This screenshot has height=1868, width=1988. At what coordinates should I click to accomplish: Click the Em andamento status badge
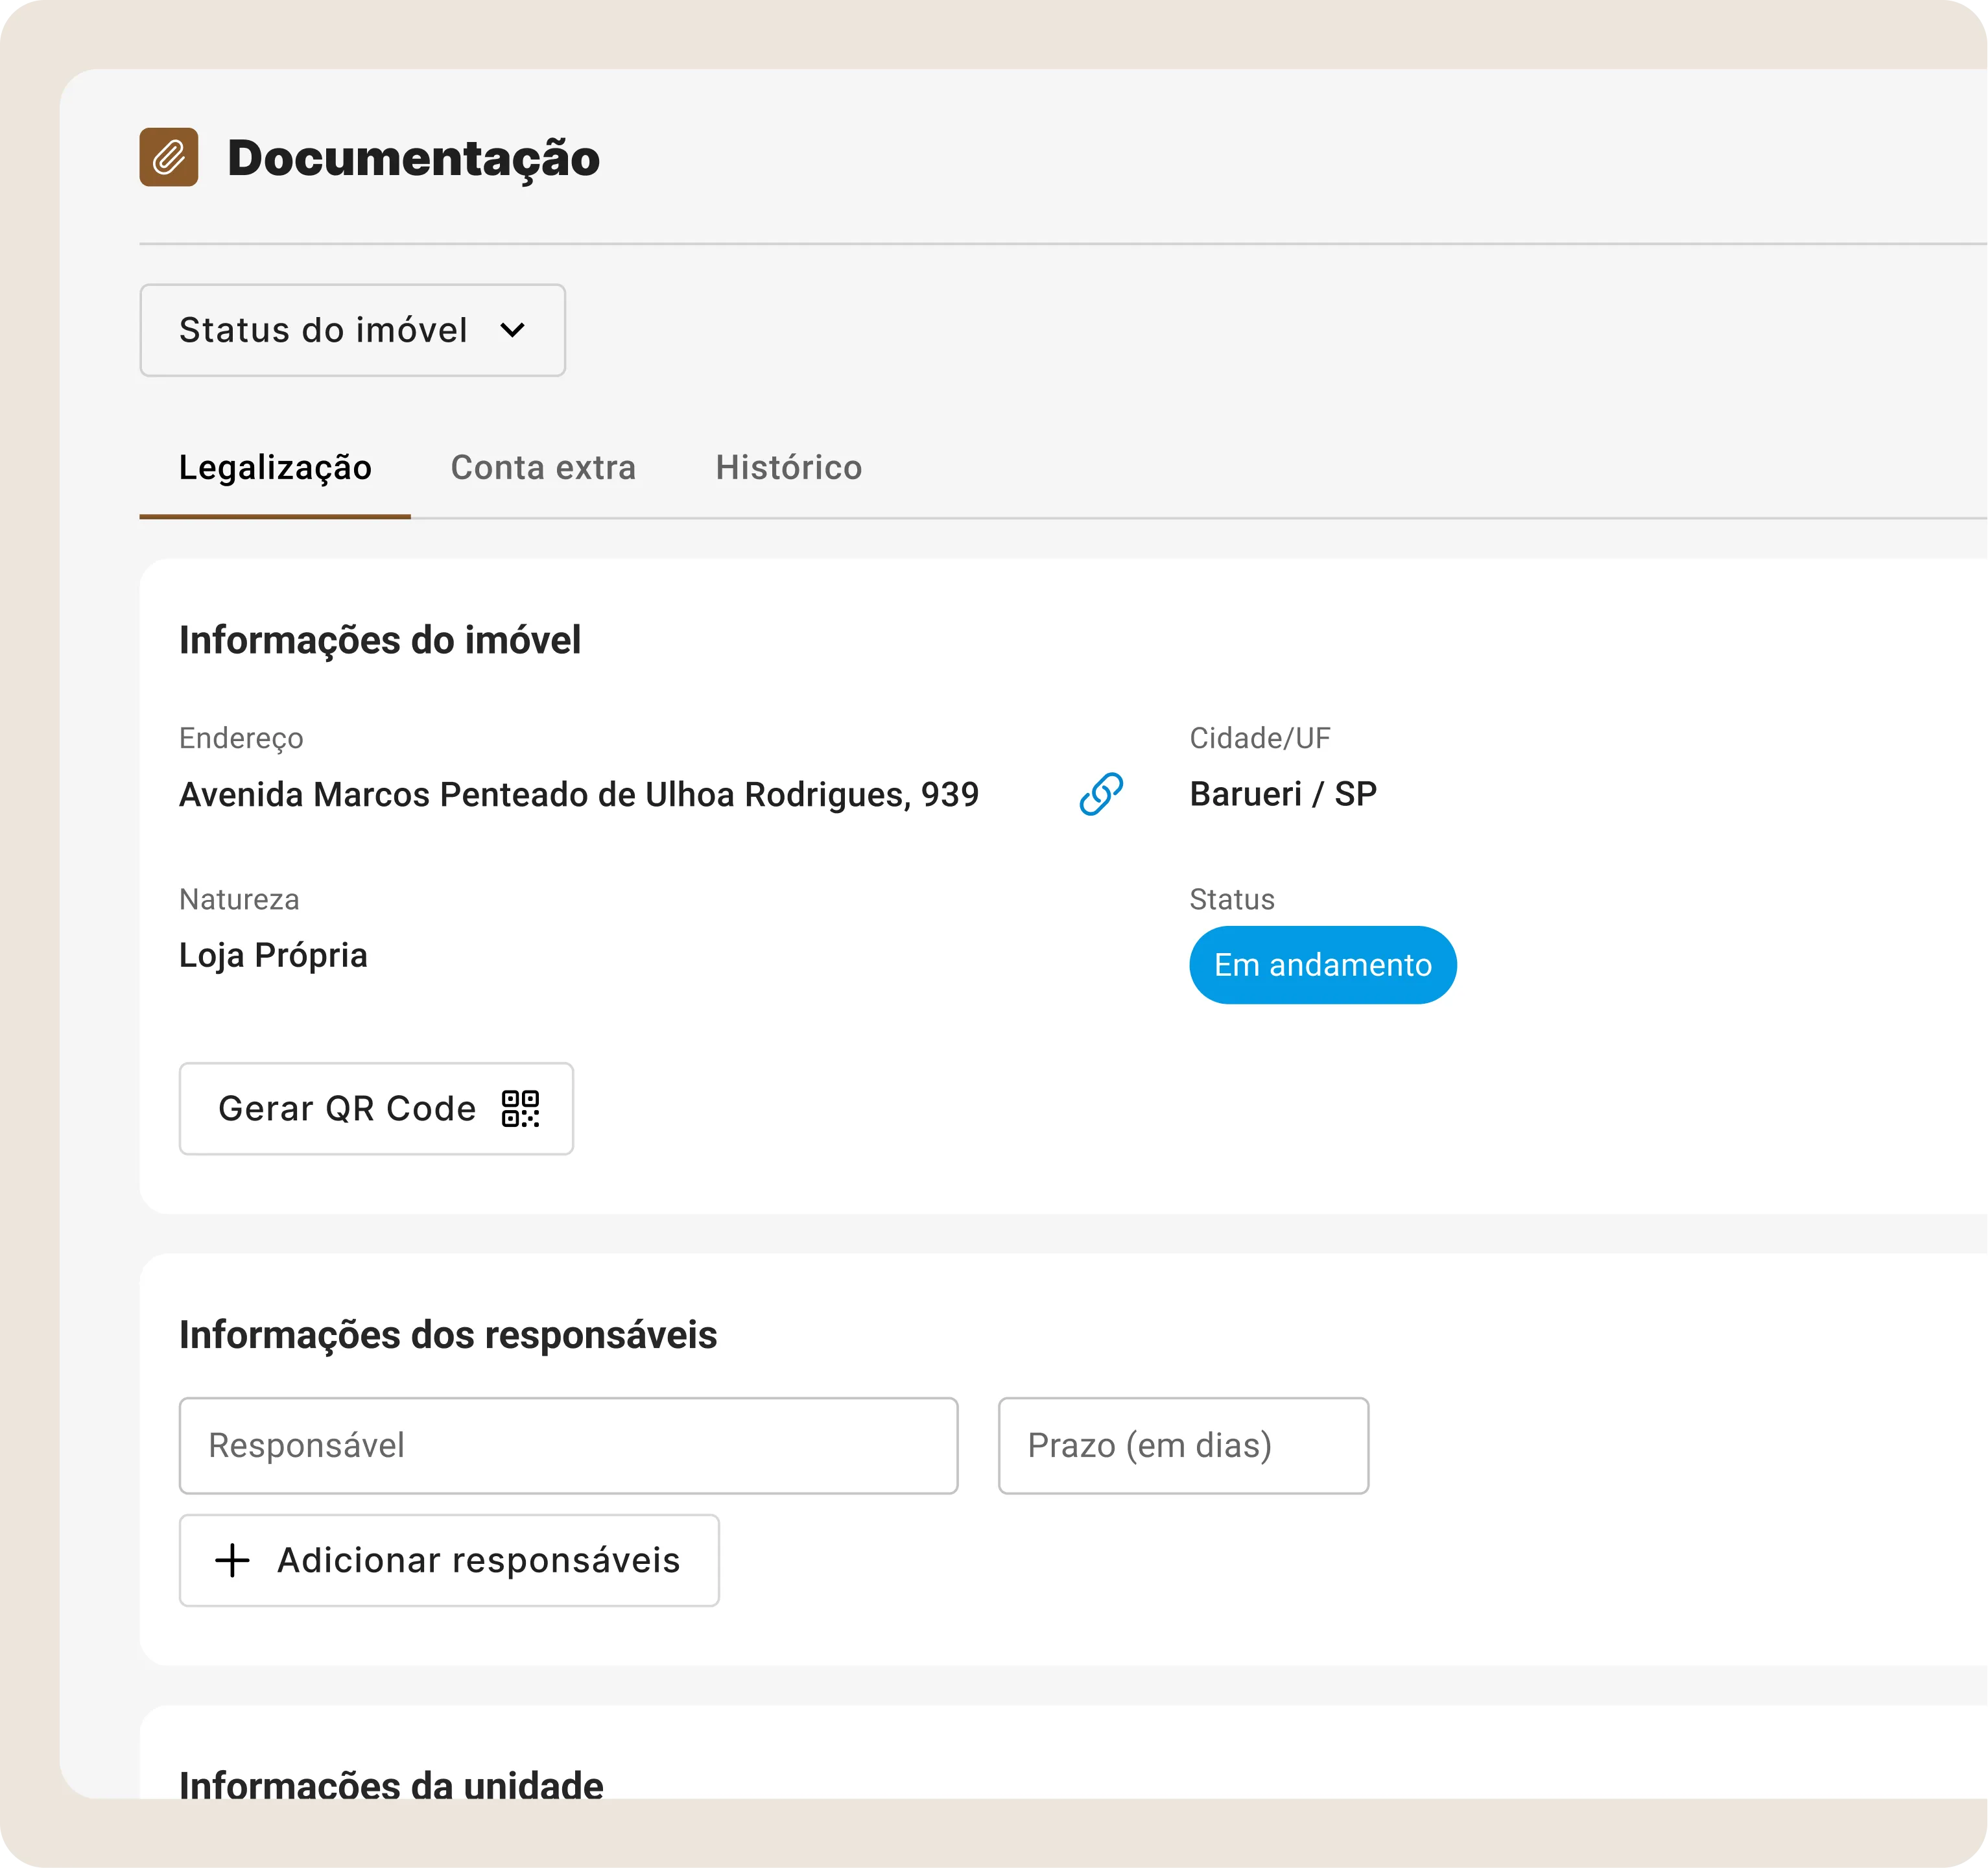[1322, 965]
